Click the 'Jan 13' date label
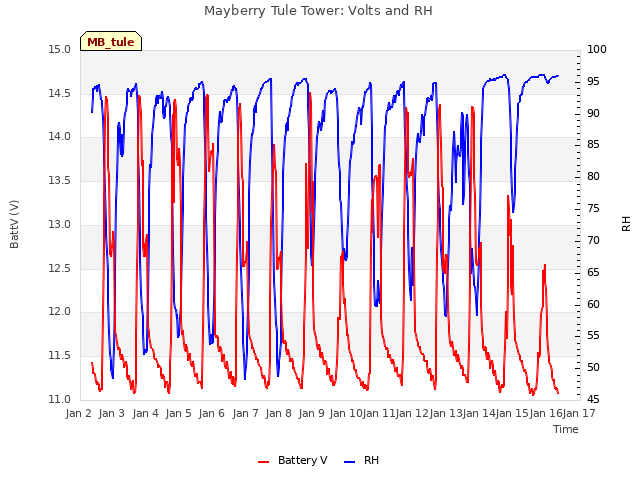The image size is (640, 480). click(446, 413)
